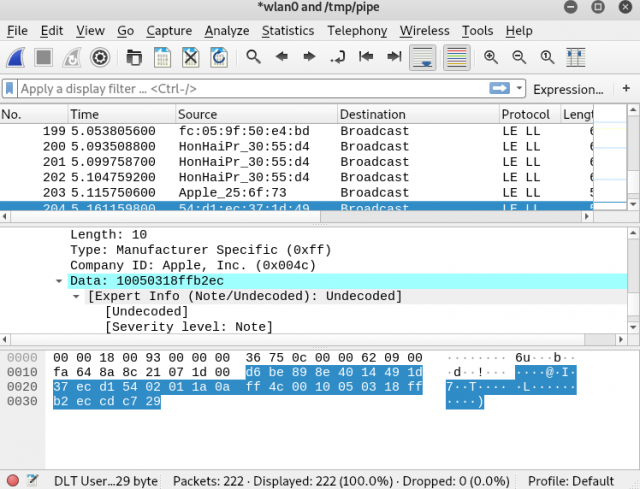Jump to the first packet
This screenshot has height=489, width=640.
pyautogui.click(x=367, y=57)
